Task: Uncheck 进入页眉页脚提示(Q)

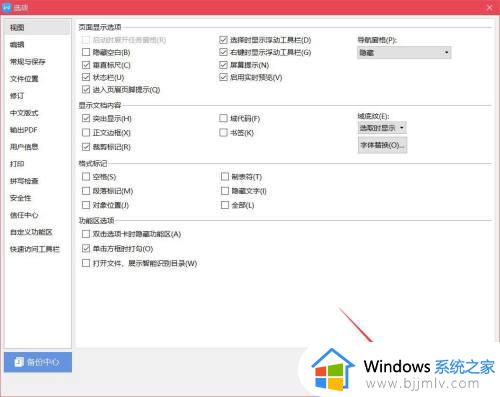Action: 86,89
